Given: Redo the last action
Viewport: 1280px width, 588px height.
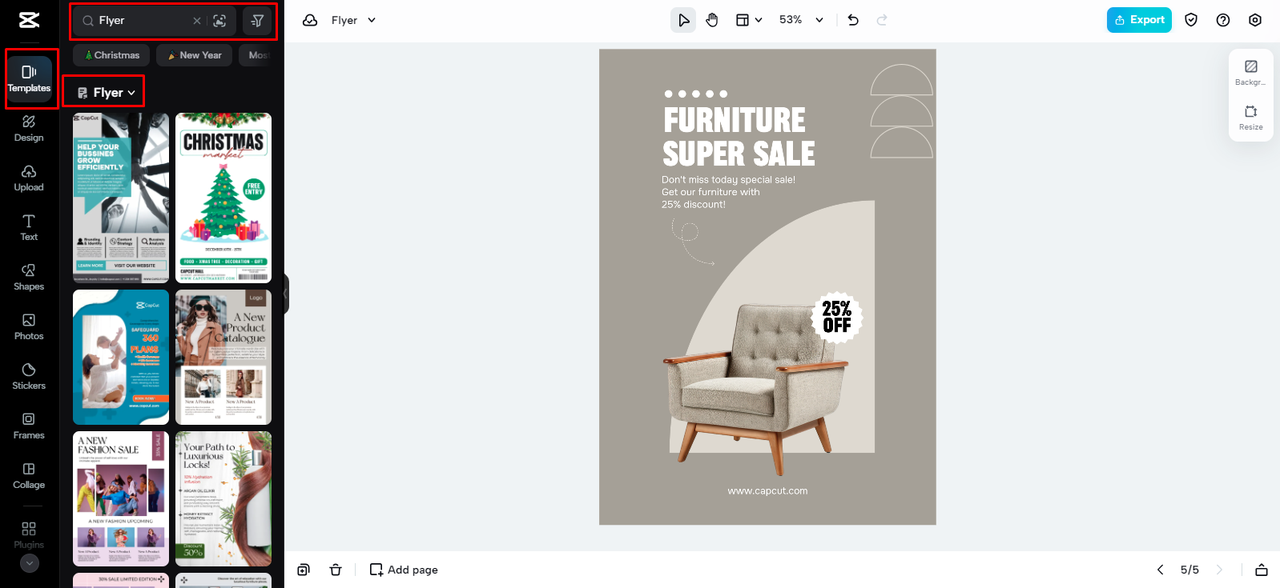Looking at the screenshot, I should (x=881, y=20).
